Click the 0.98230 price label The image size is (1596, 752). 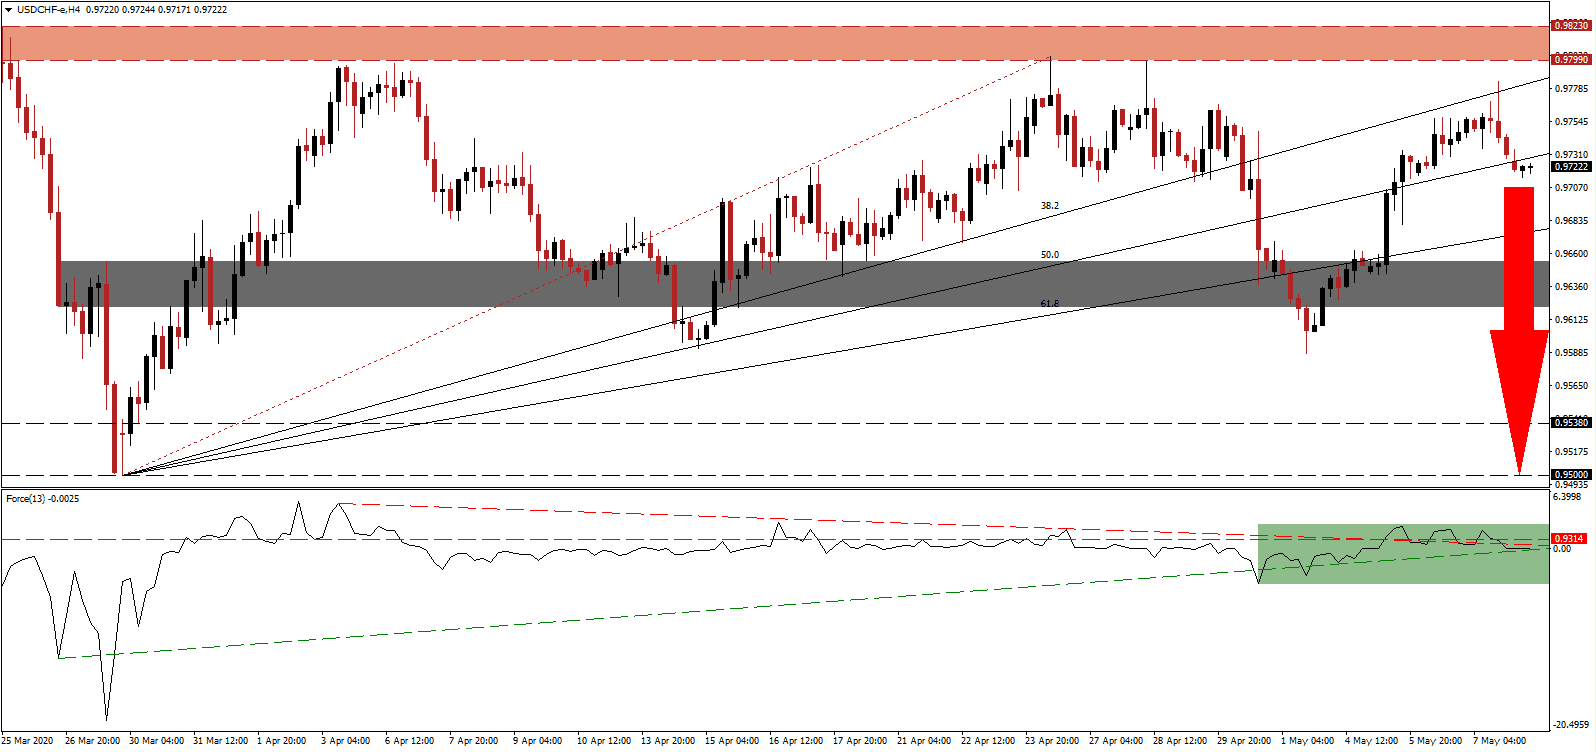point(1570,26)
